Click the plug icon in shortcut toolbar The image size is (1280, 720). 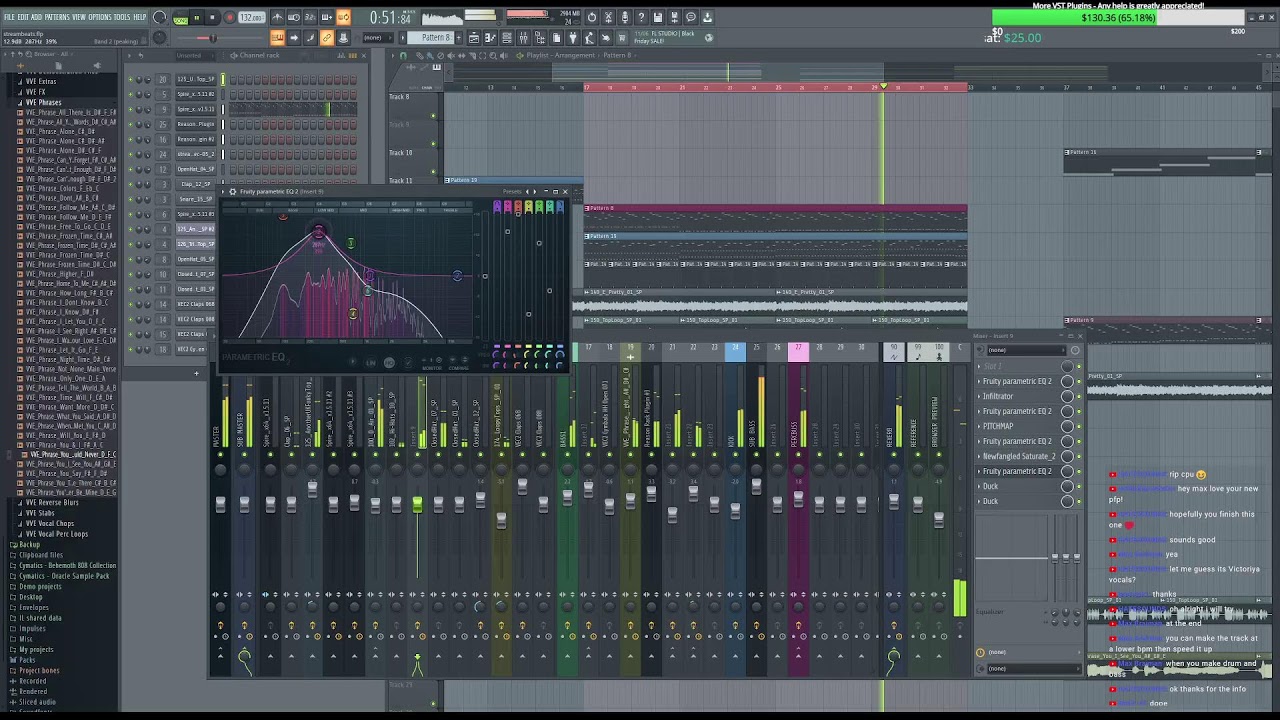[x=573, y=38]
